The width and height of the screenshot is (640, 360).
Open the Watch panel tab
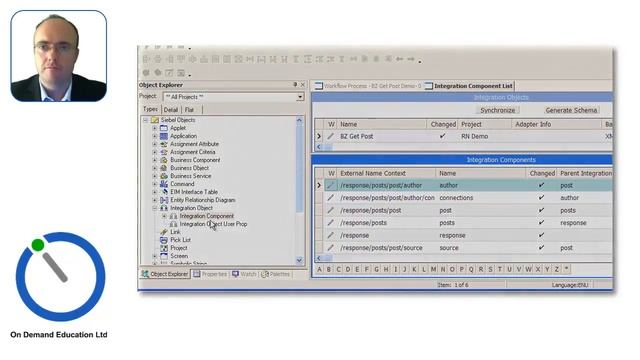click(x=244, y=274)
